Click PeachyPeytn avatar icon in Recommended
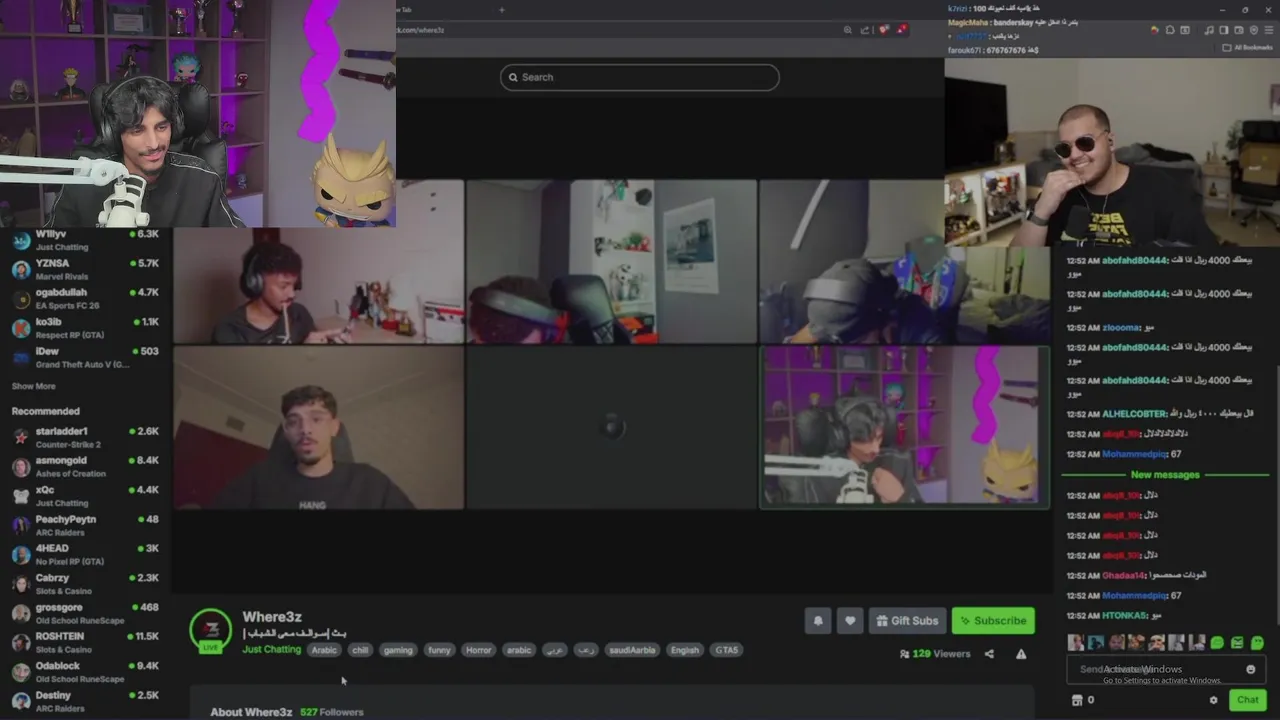Viewport: 1280px width, 720px height. [20, 525]
